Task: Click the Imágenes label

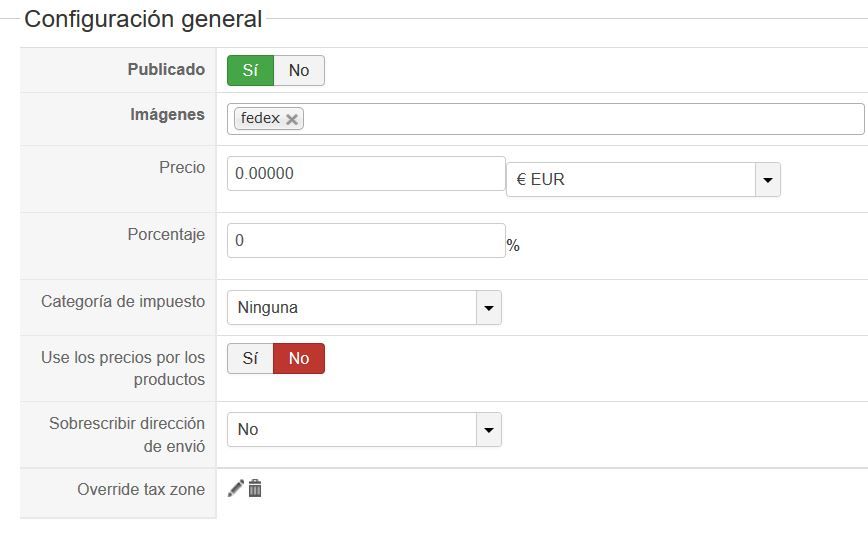Action: pyautogui.click(x=167, y=114)
